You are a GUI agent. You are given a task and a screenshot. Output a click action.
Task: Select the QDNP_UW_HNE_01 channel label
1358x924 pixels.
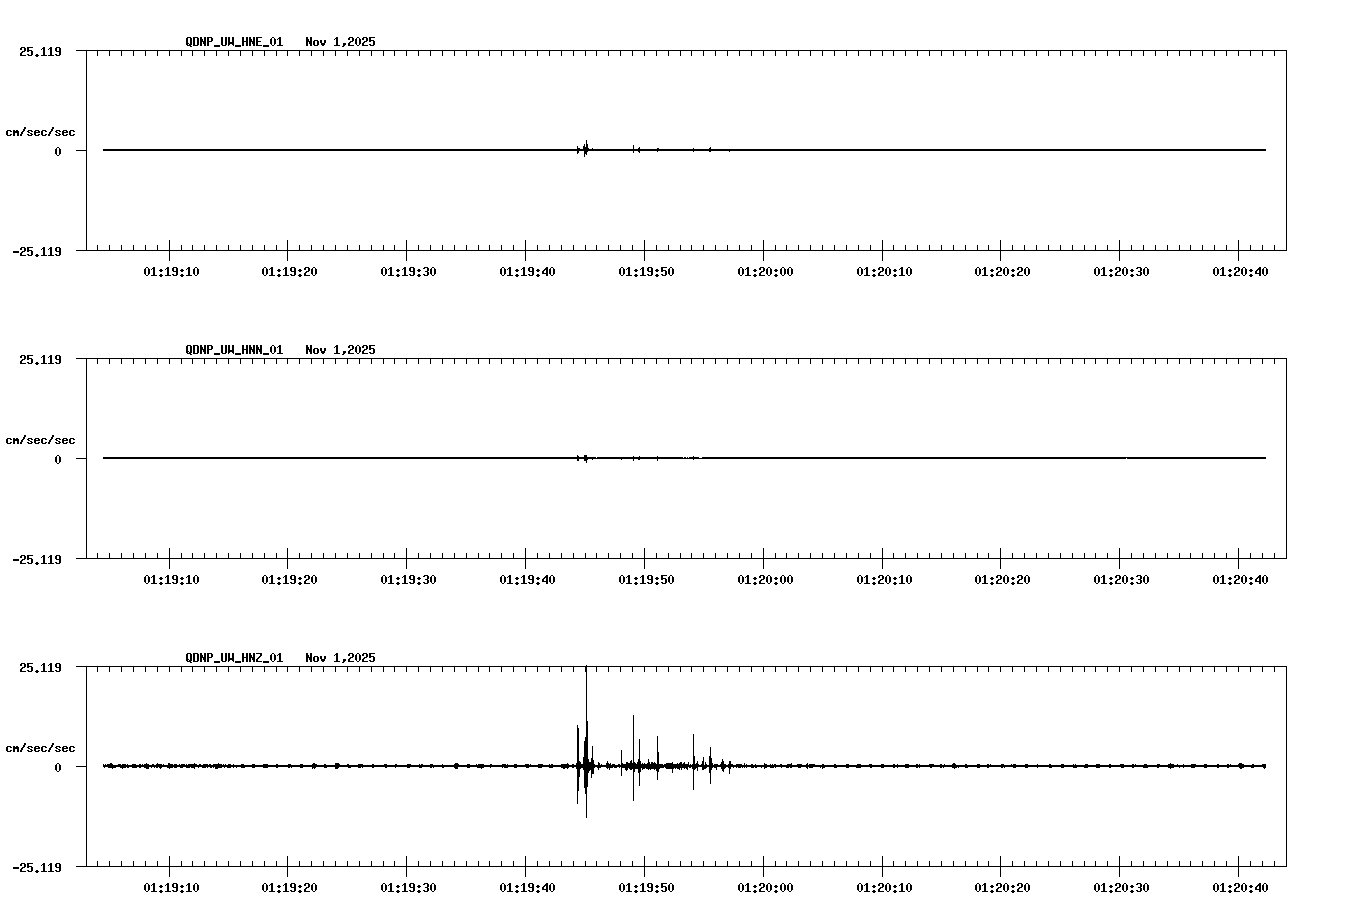pos(233,42)
